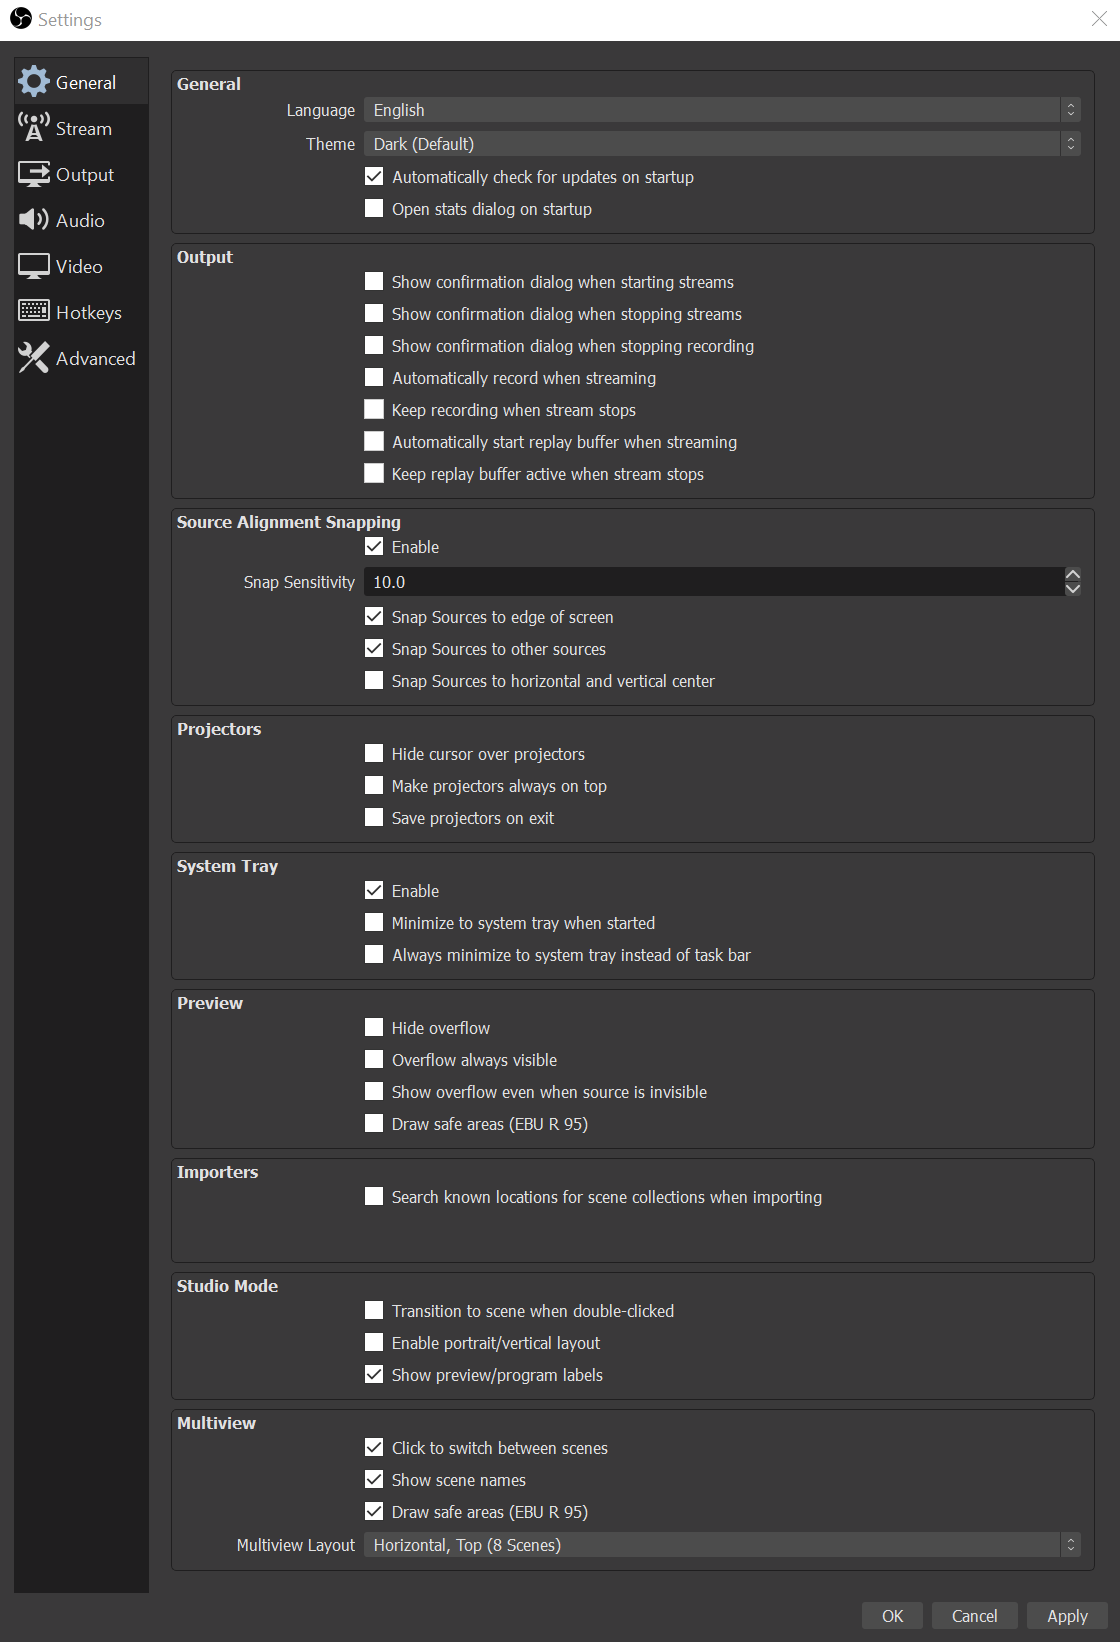Open Advanced settings tools icon
Viewport: 1120px width, 1642px height.
pyautogui.click(x=34, y=358)
